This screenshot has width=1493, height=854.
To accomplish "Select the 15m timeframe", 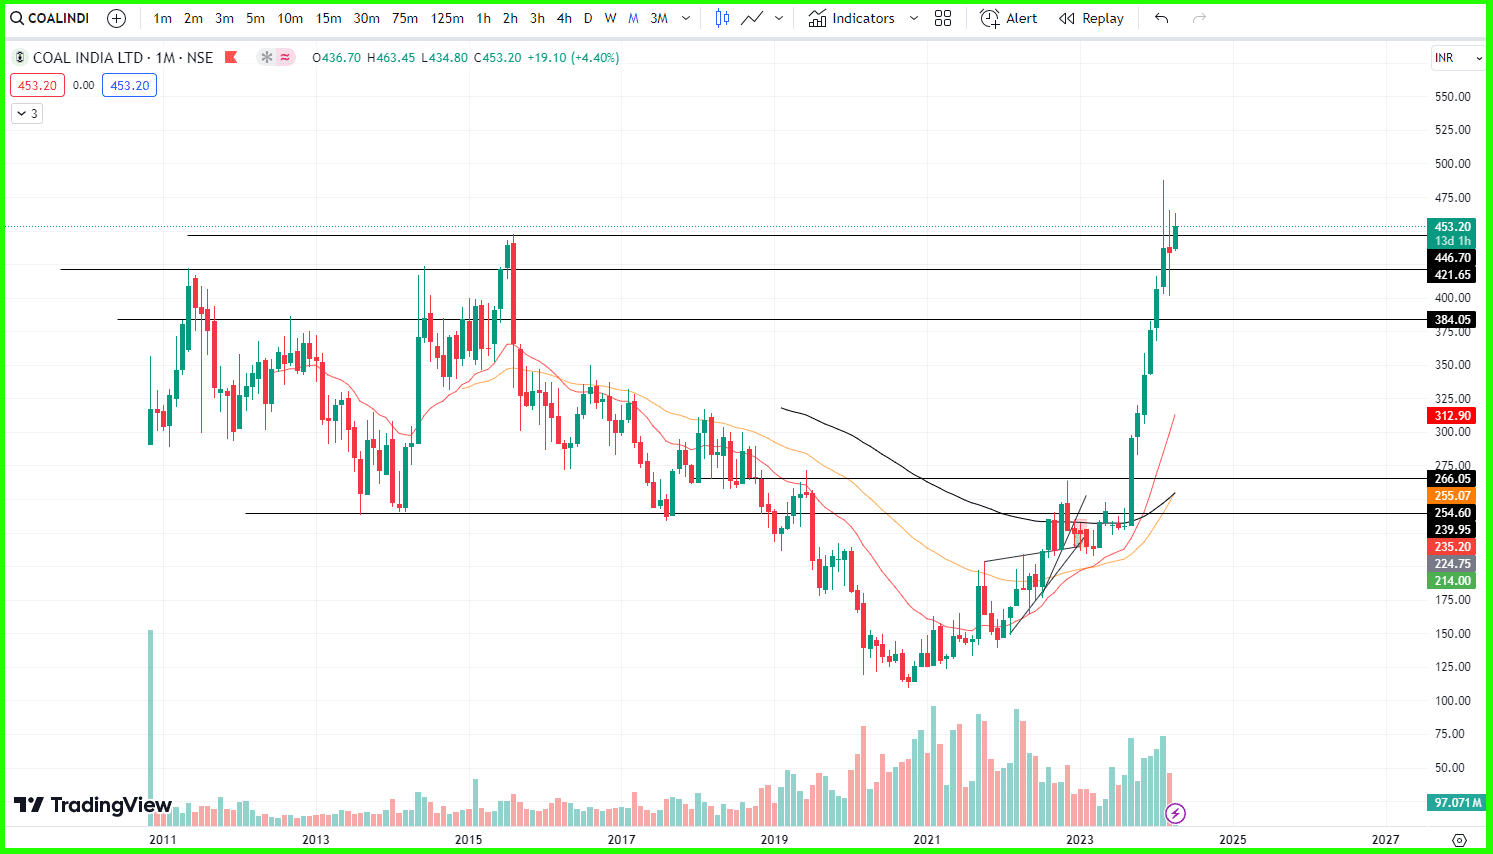I will [x=328, y=18].
